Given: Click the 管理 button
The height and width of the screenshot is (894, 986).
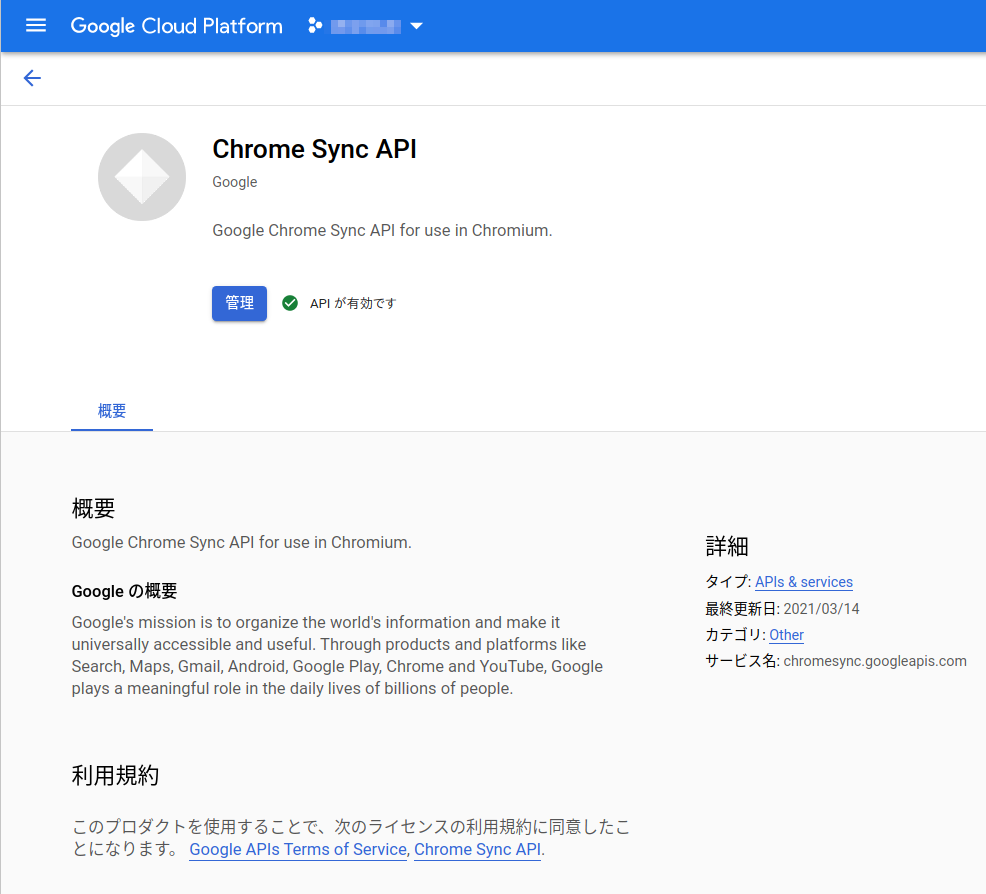Looking at the screenshot, I should click(239, 303).
